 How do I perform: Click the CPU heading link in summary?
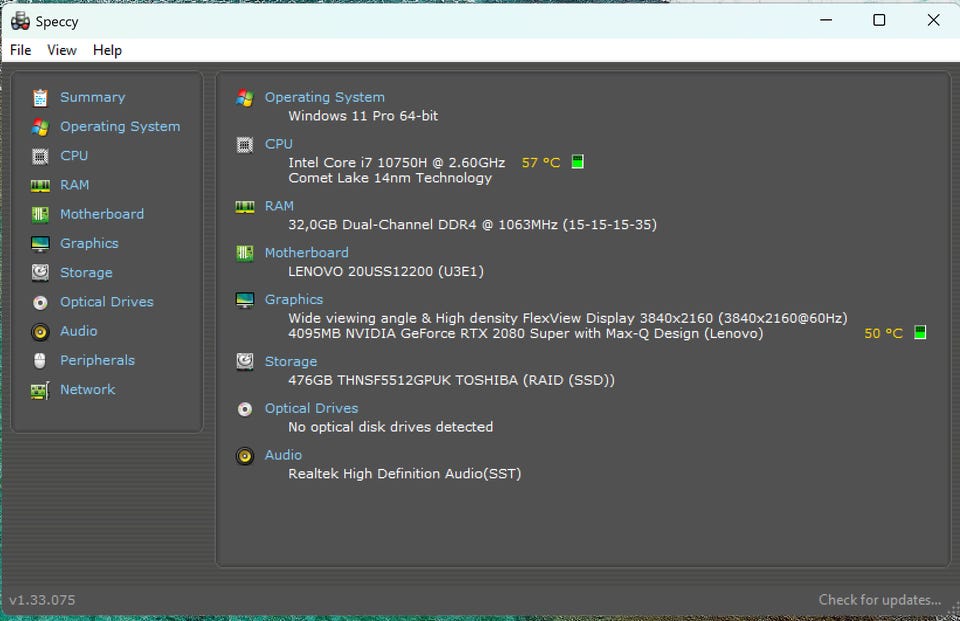279,144
